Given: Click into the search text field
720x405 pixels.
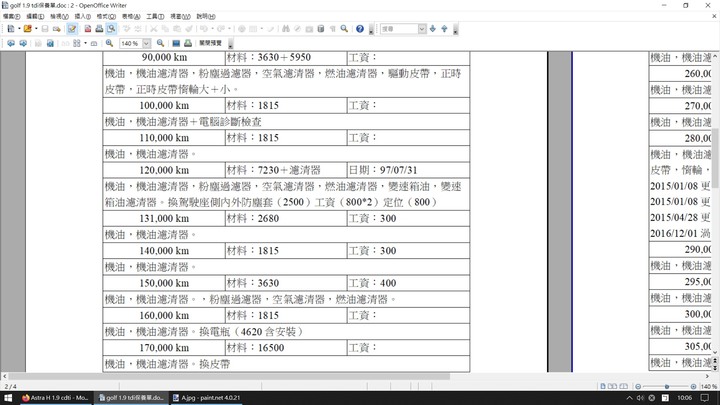Looking at the screenshot, I should (x=399, y=29).
